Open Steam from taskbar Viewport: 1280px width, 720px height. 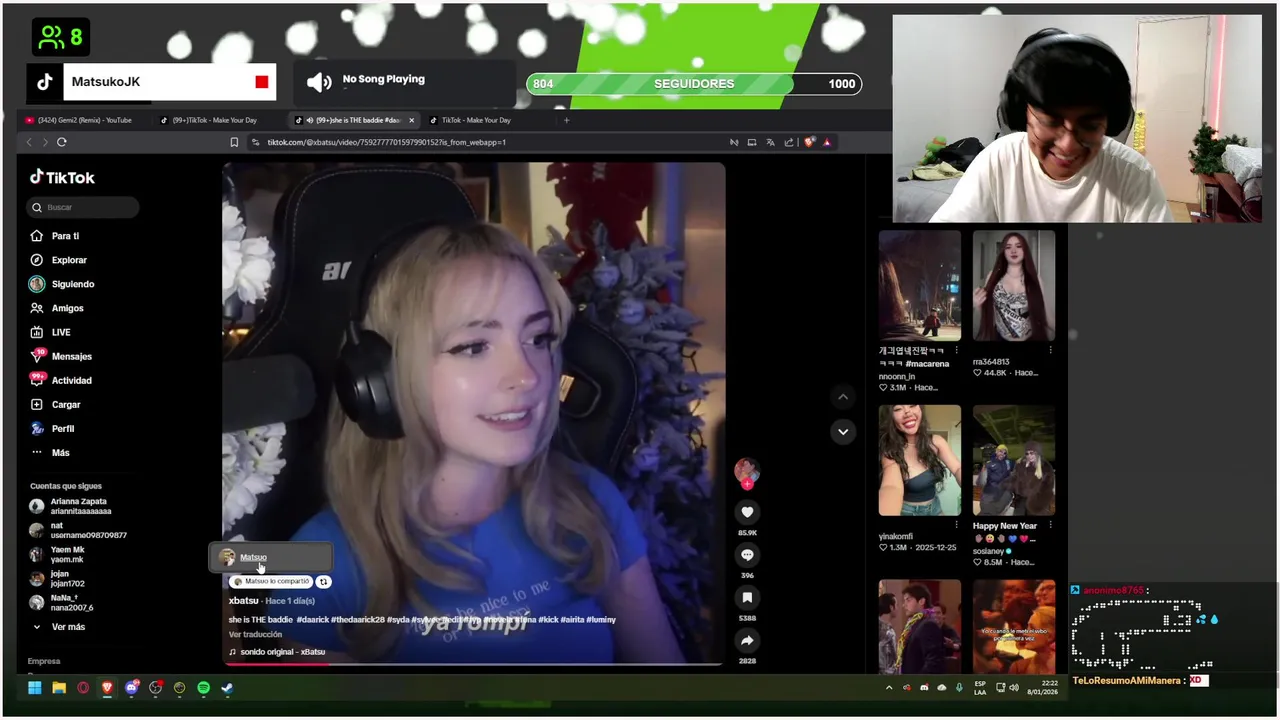[227, 688]
